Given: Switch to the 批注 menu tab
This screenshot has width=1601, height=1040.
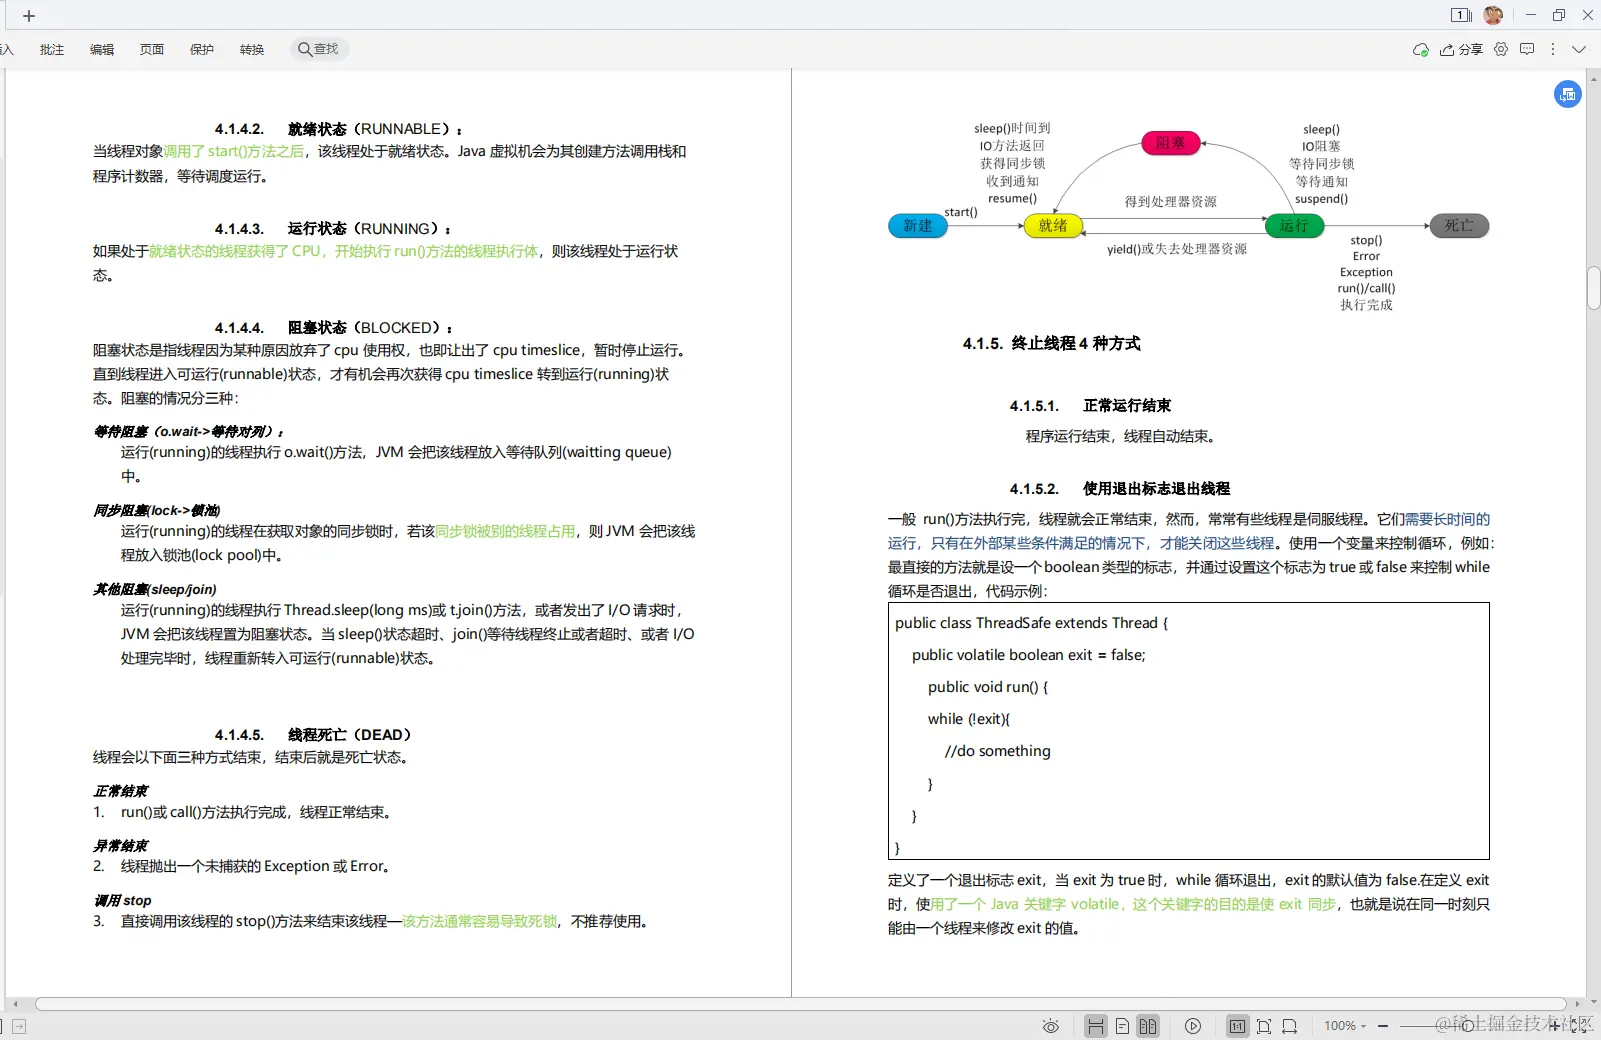Looking at the screenshot, I should click(51, 49).
